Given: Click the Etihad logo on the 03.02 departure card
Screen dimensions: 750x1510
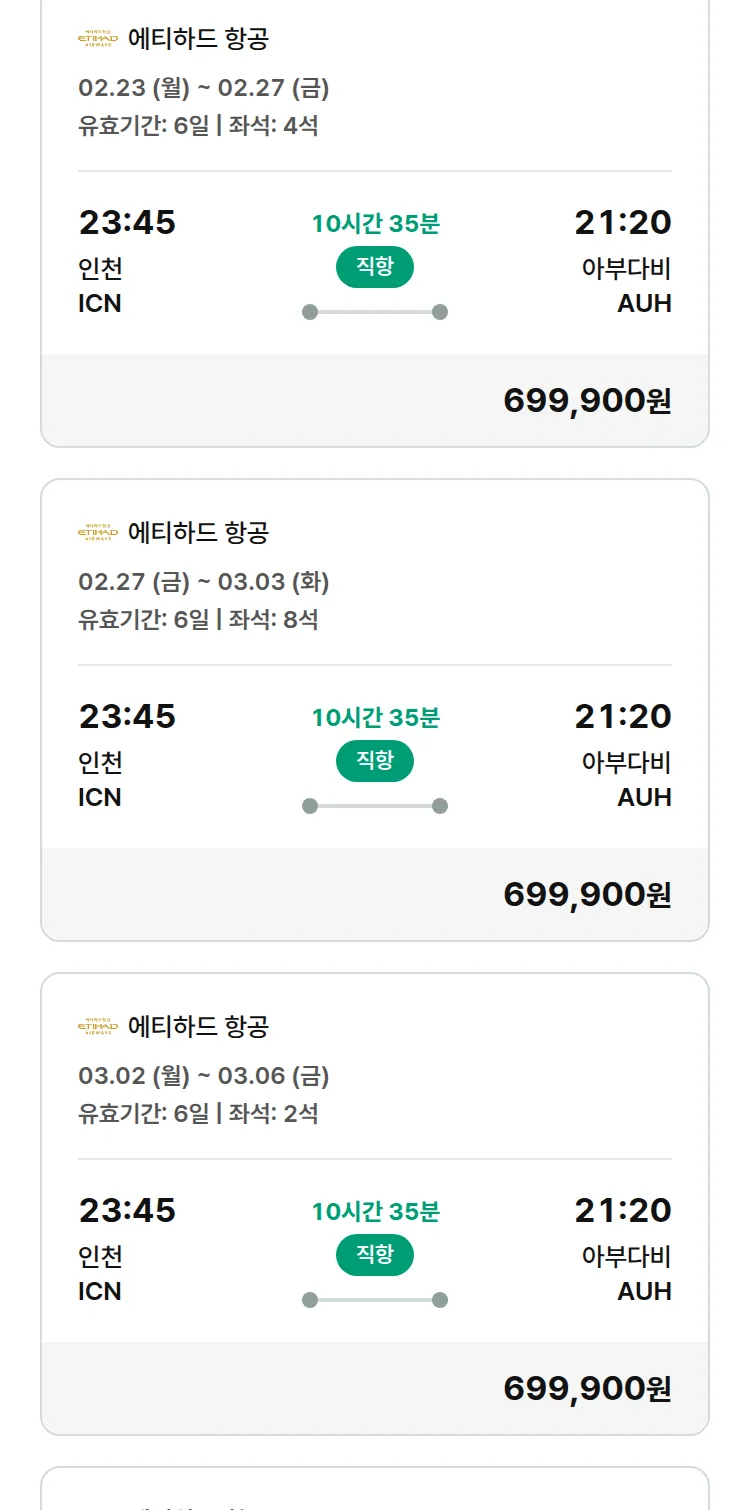Looking at the screenshot, I should click(x=98, y=1026).
